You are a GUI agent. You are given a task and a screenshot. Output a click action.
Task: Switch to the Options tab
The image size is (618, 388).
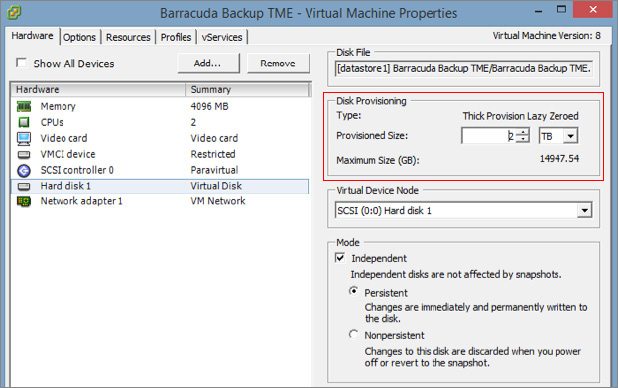[79, 37]
